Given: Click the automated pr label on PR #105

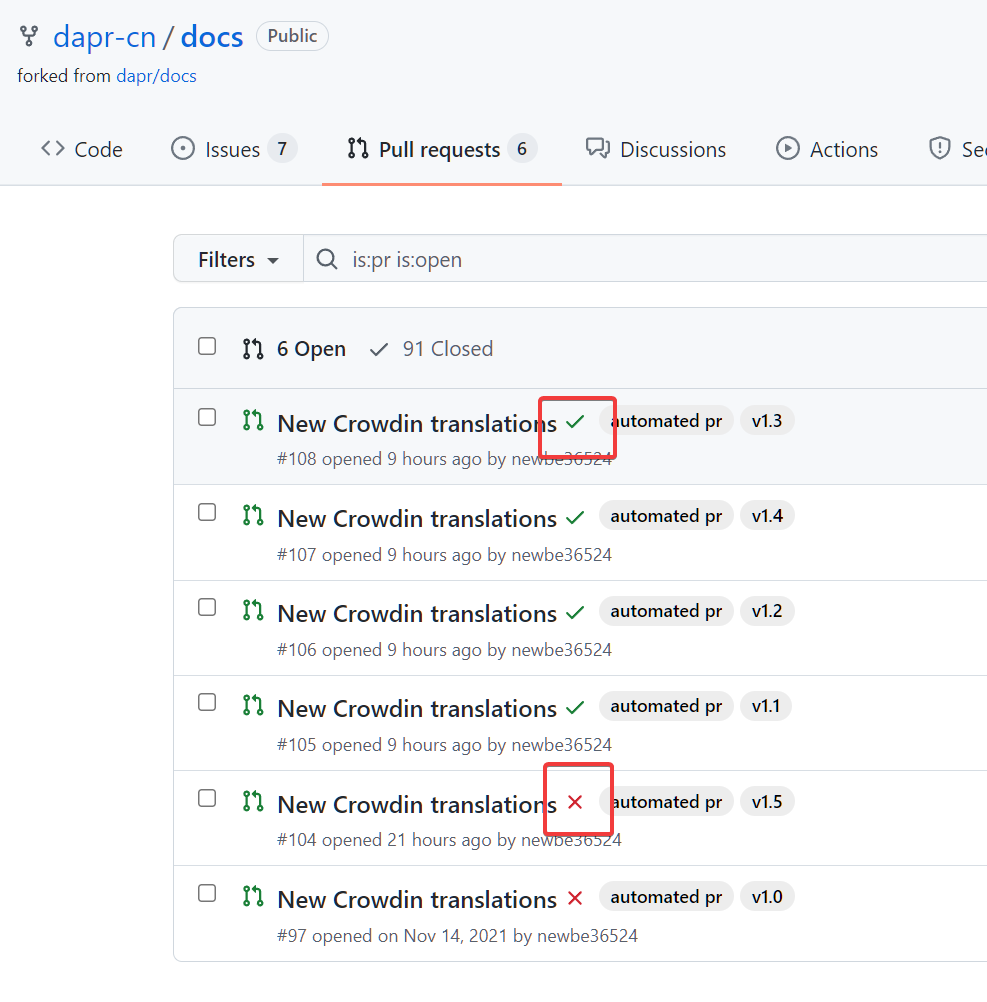Looking at the screenshot, I should [x=666, y=706].
